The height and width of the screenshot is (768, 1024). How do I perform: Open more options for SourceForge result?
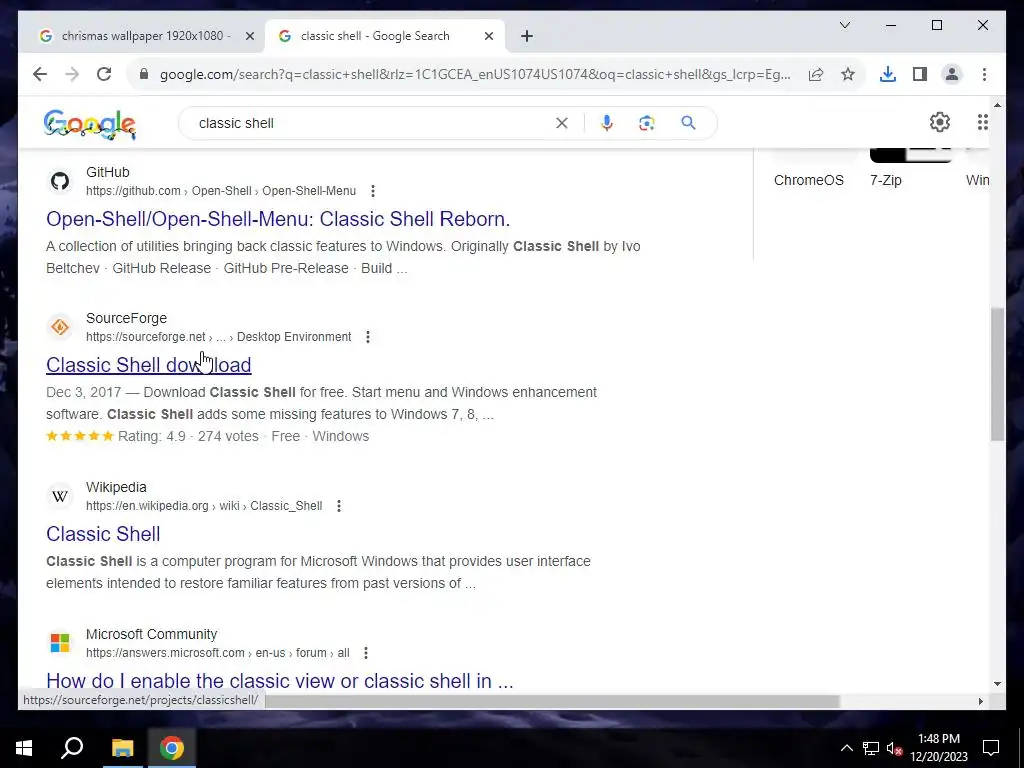point(368,337)
